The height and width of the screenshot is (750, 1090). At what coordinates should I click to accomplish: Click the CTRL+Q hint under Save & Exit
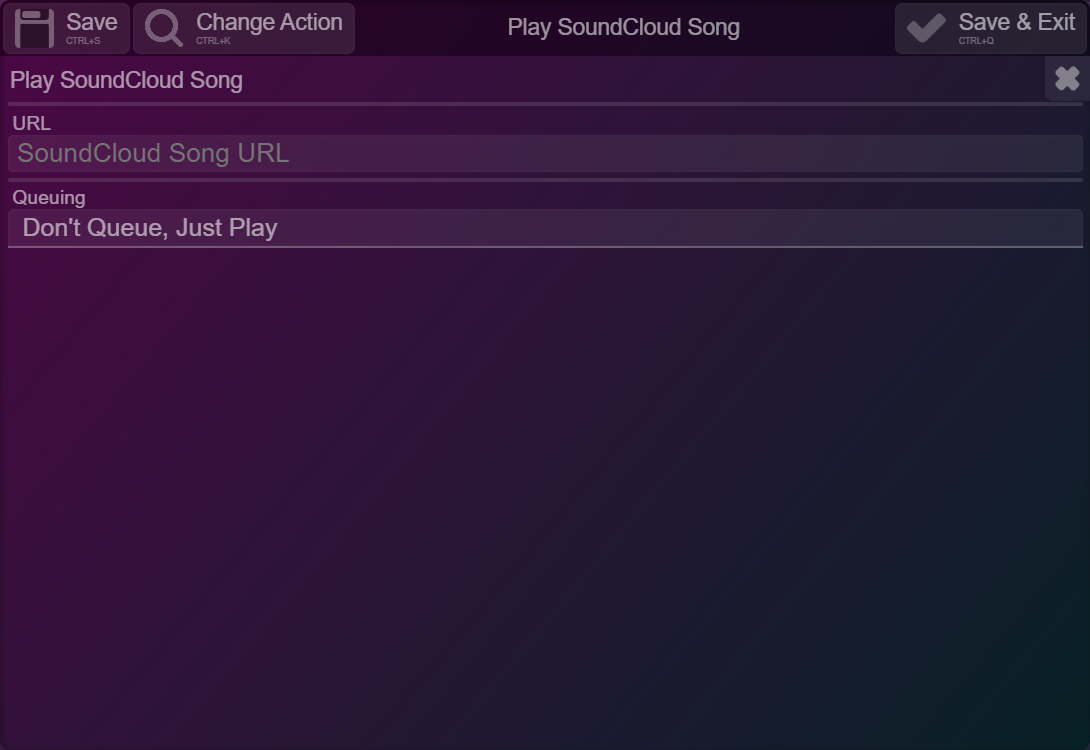click(x=976, y=41)
